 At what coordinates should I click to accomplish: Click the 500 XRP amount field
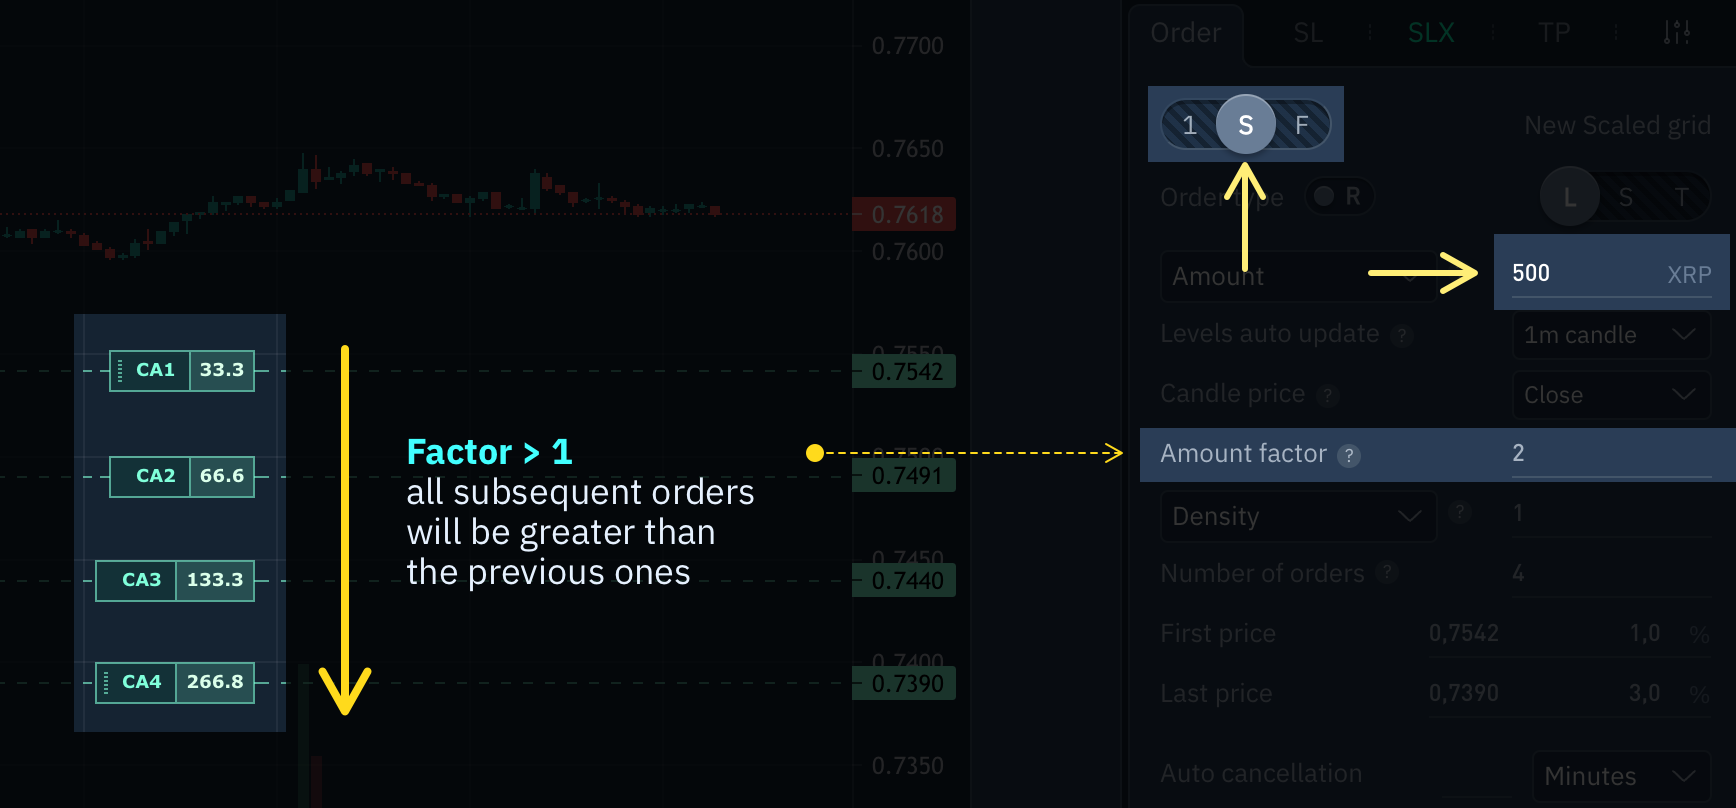coord(1611,273)
